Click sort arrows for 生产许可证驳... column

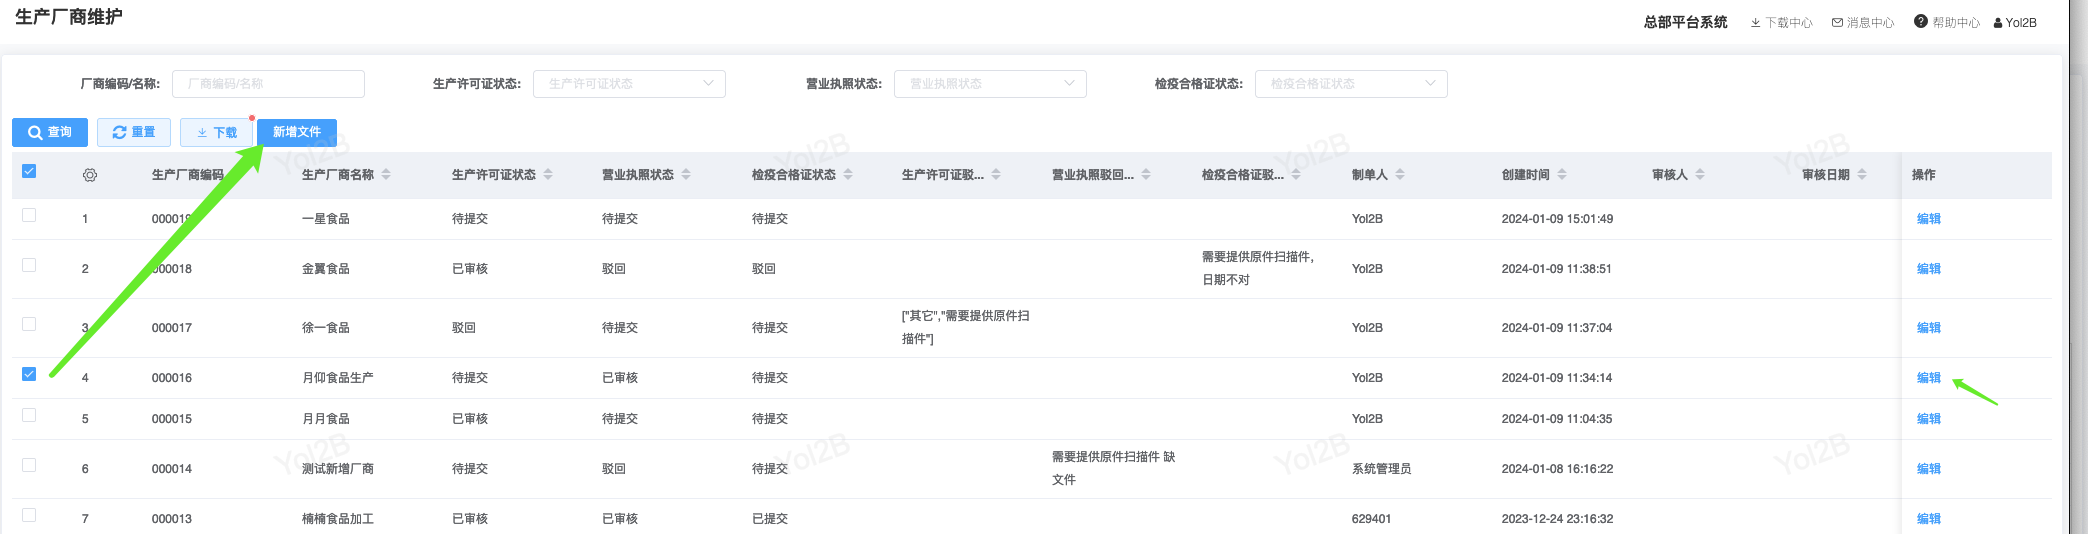point(996,175)
